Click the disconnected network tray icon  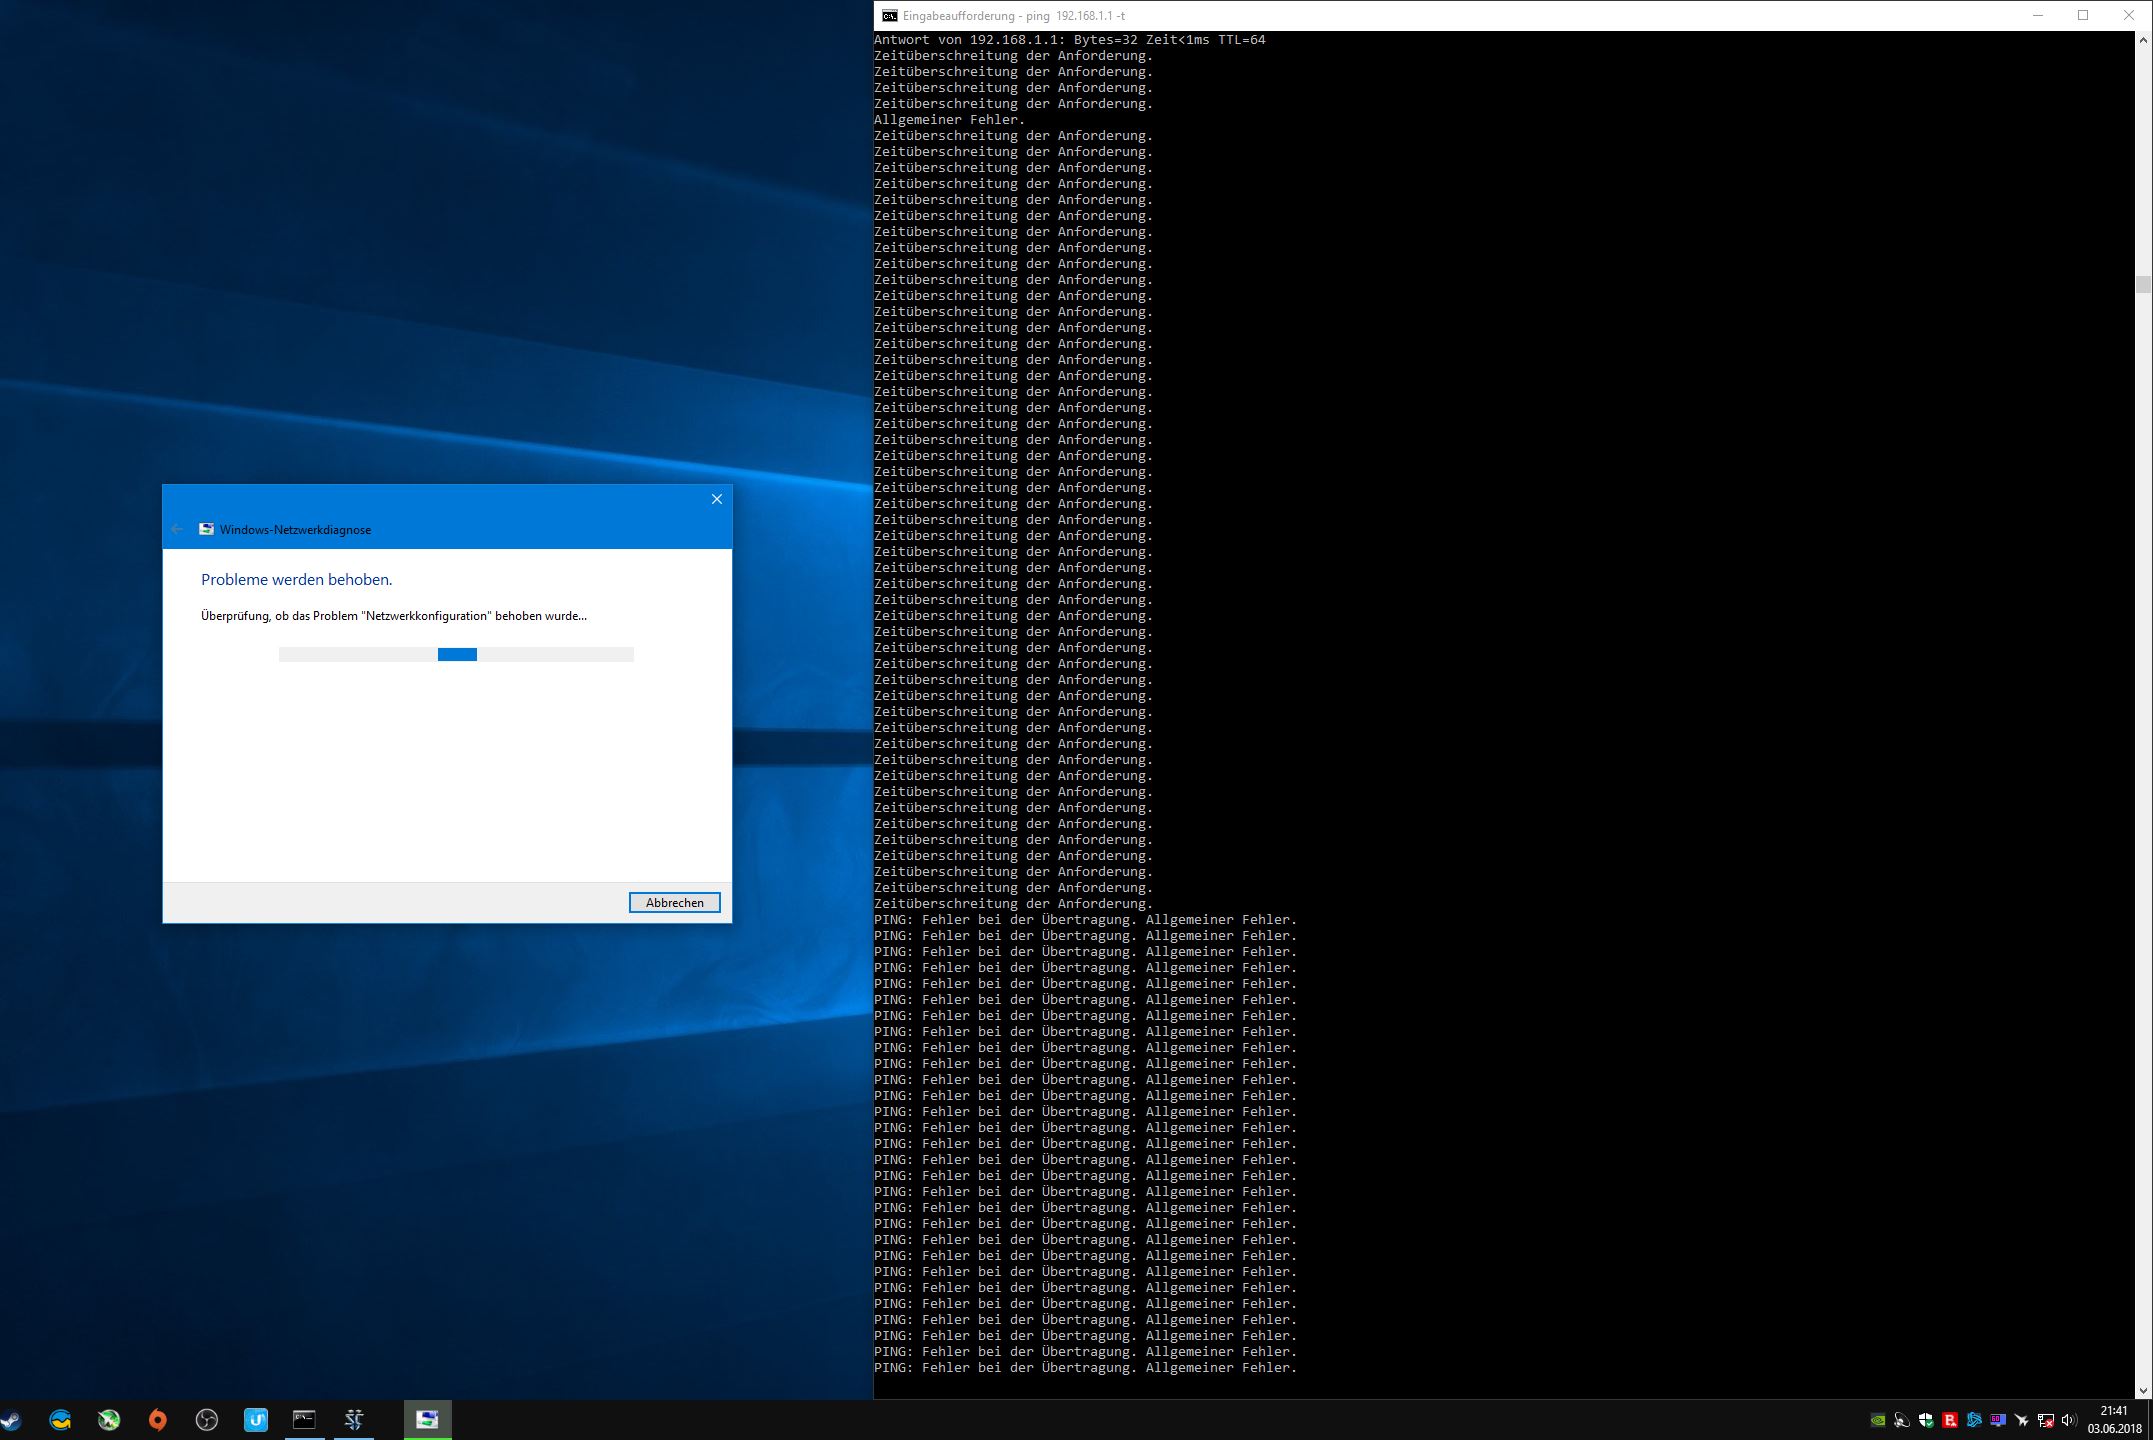pyautogui.click(x=2046, y=1421)
